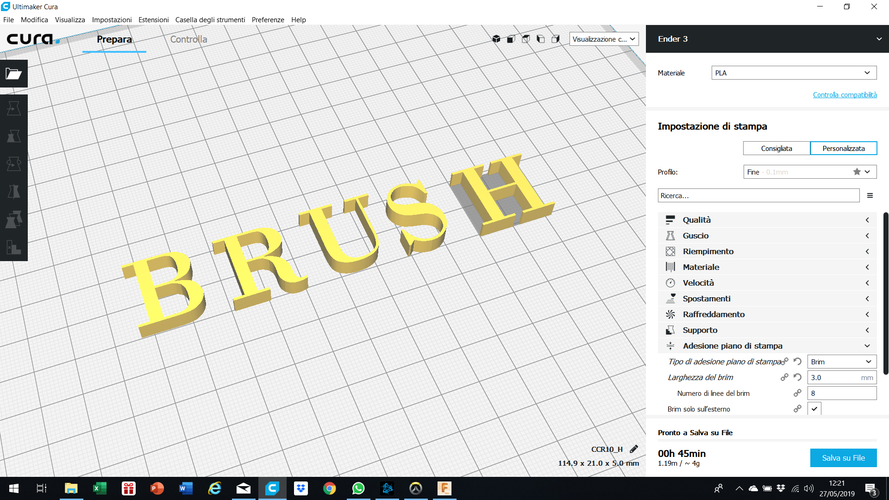Open file with the folder icon

[x=14, y=74]
